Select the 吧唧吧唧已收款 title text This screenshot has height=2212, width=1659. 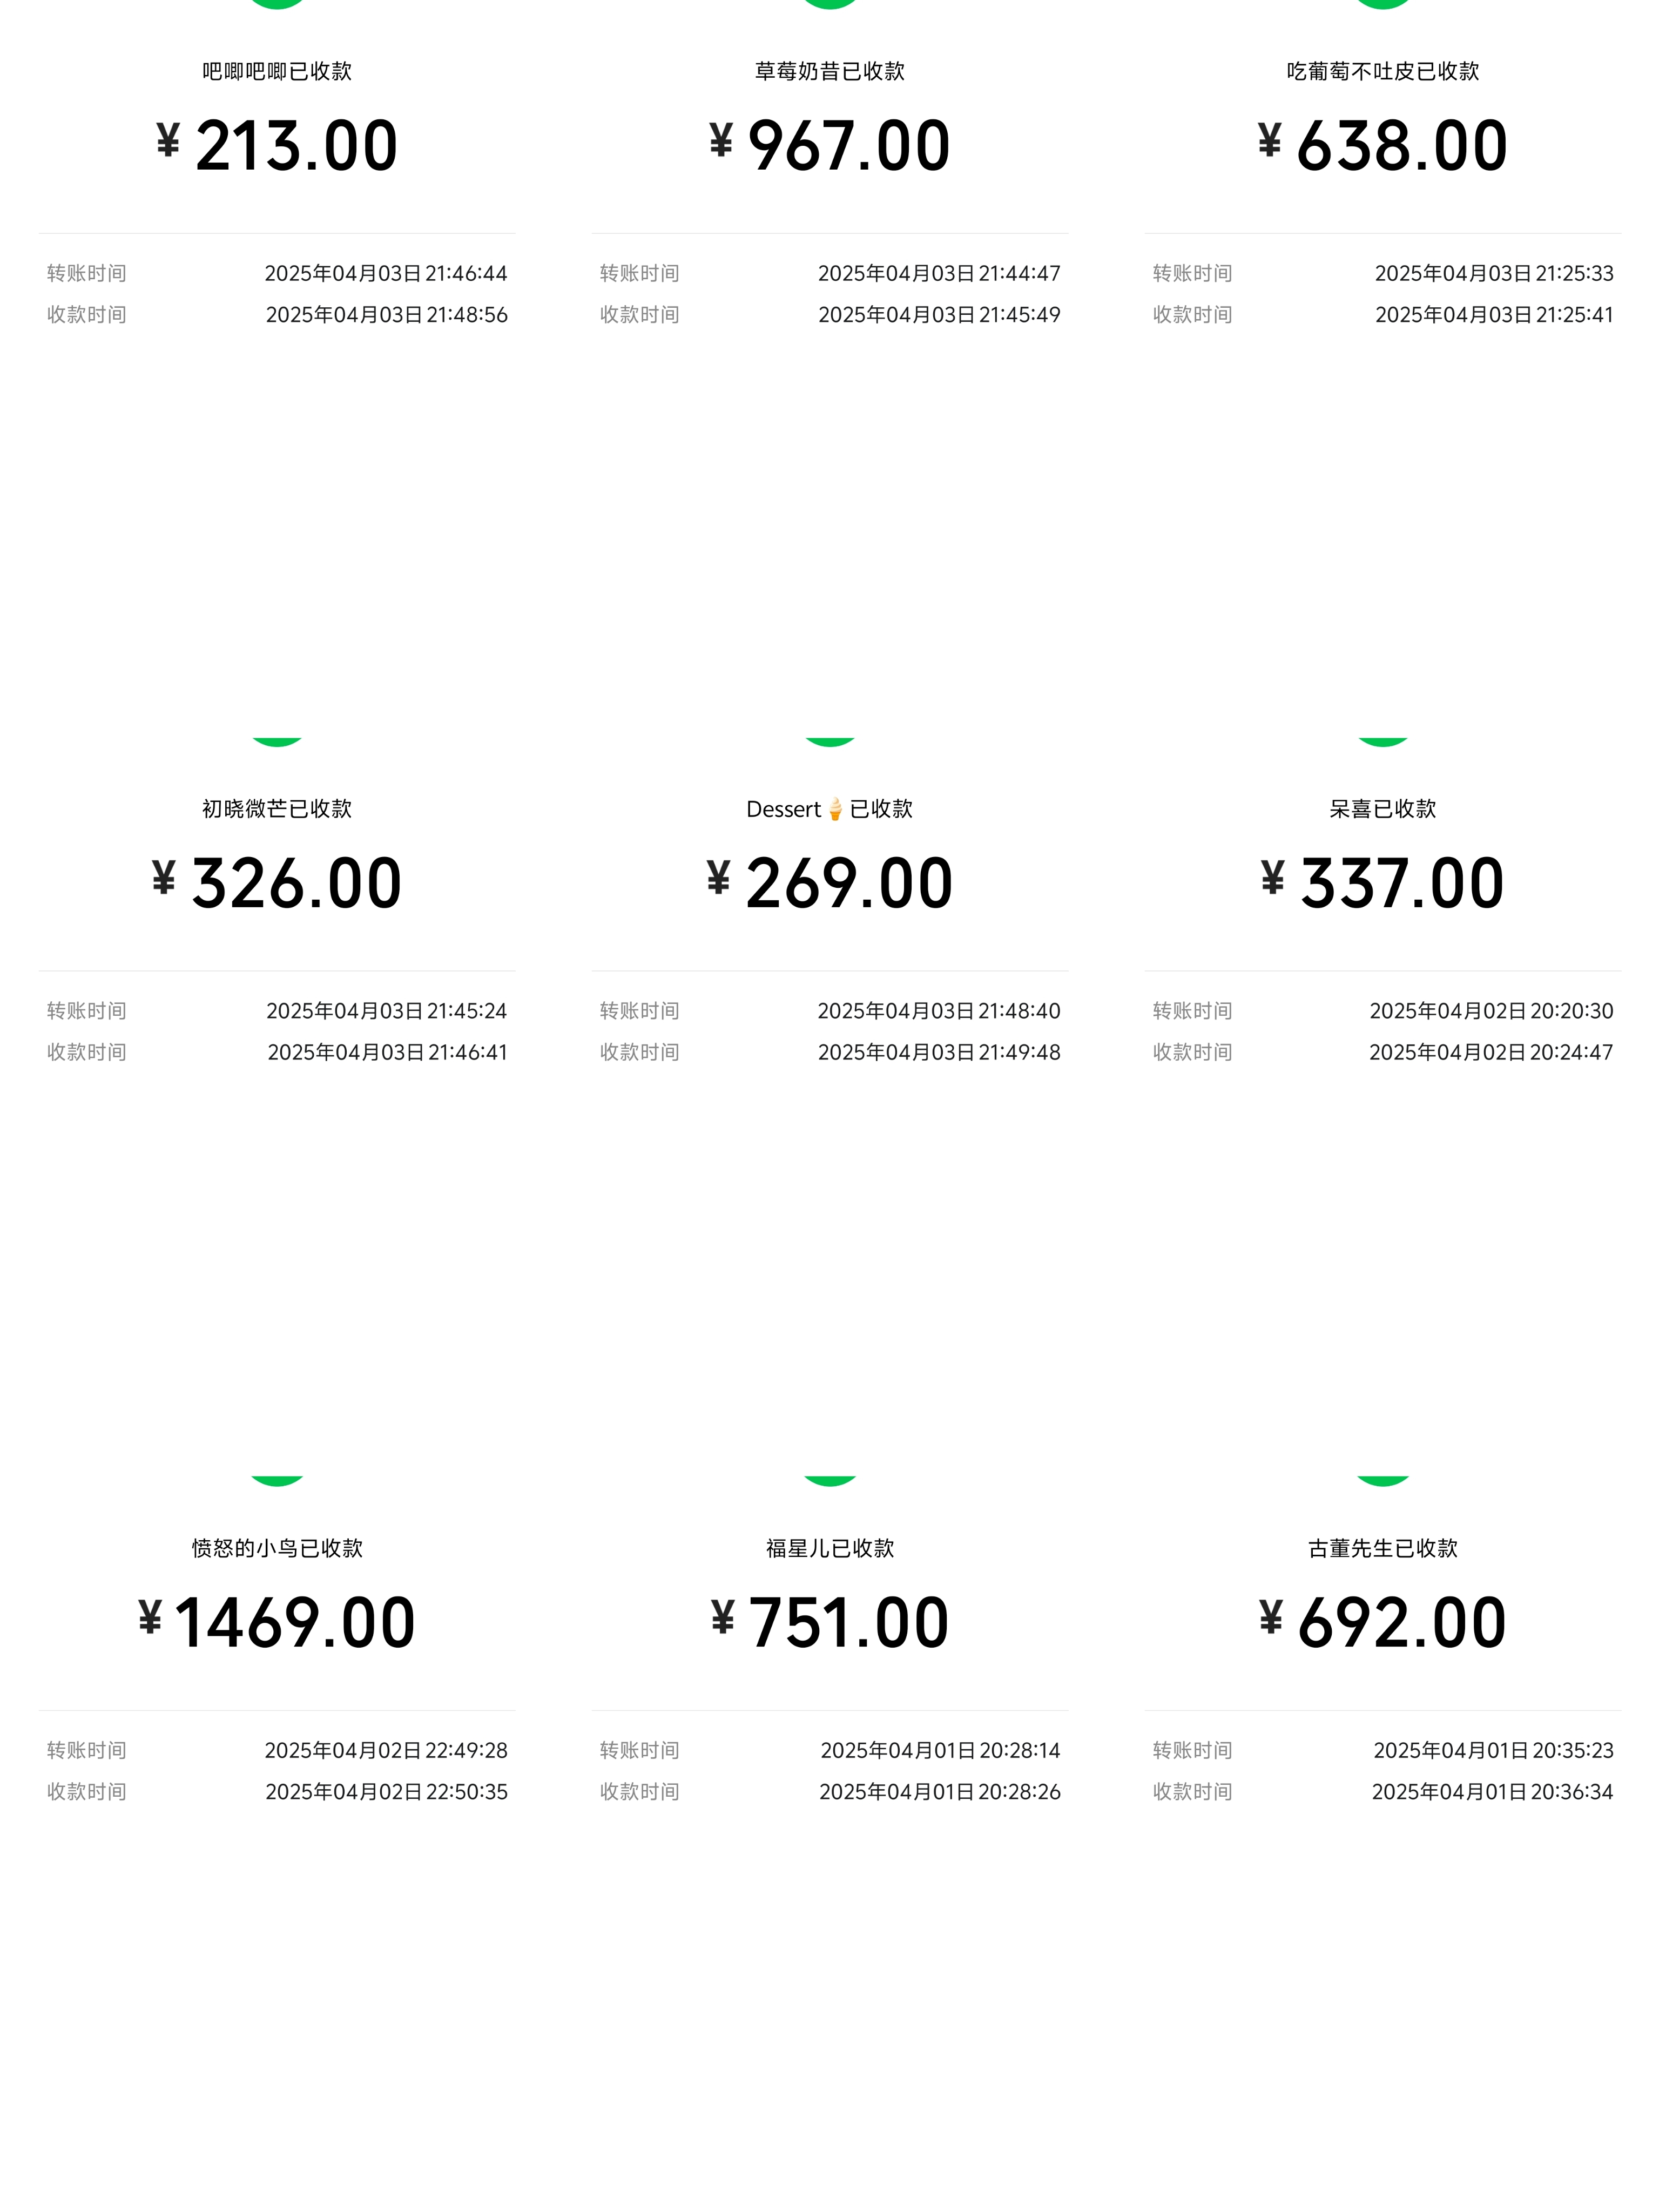tap(277, 71)
